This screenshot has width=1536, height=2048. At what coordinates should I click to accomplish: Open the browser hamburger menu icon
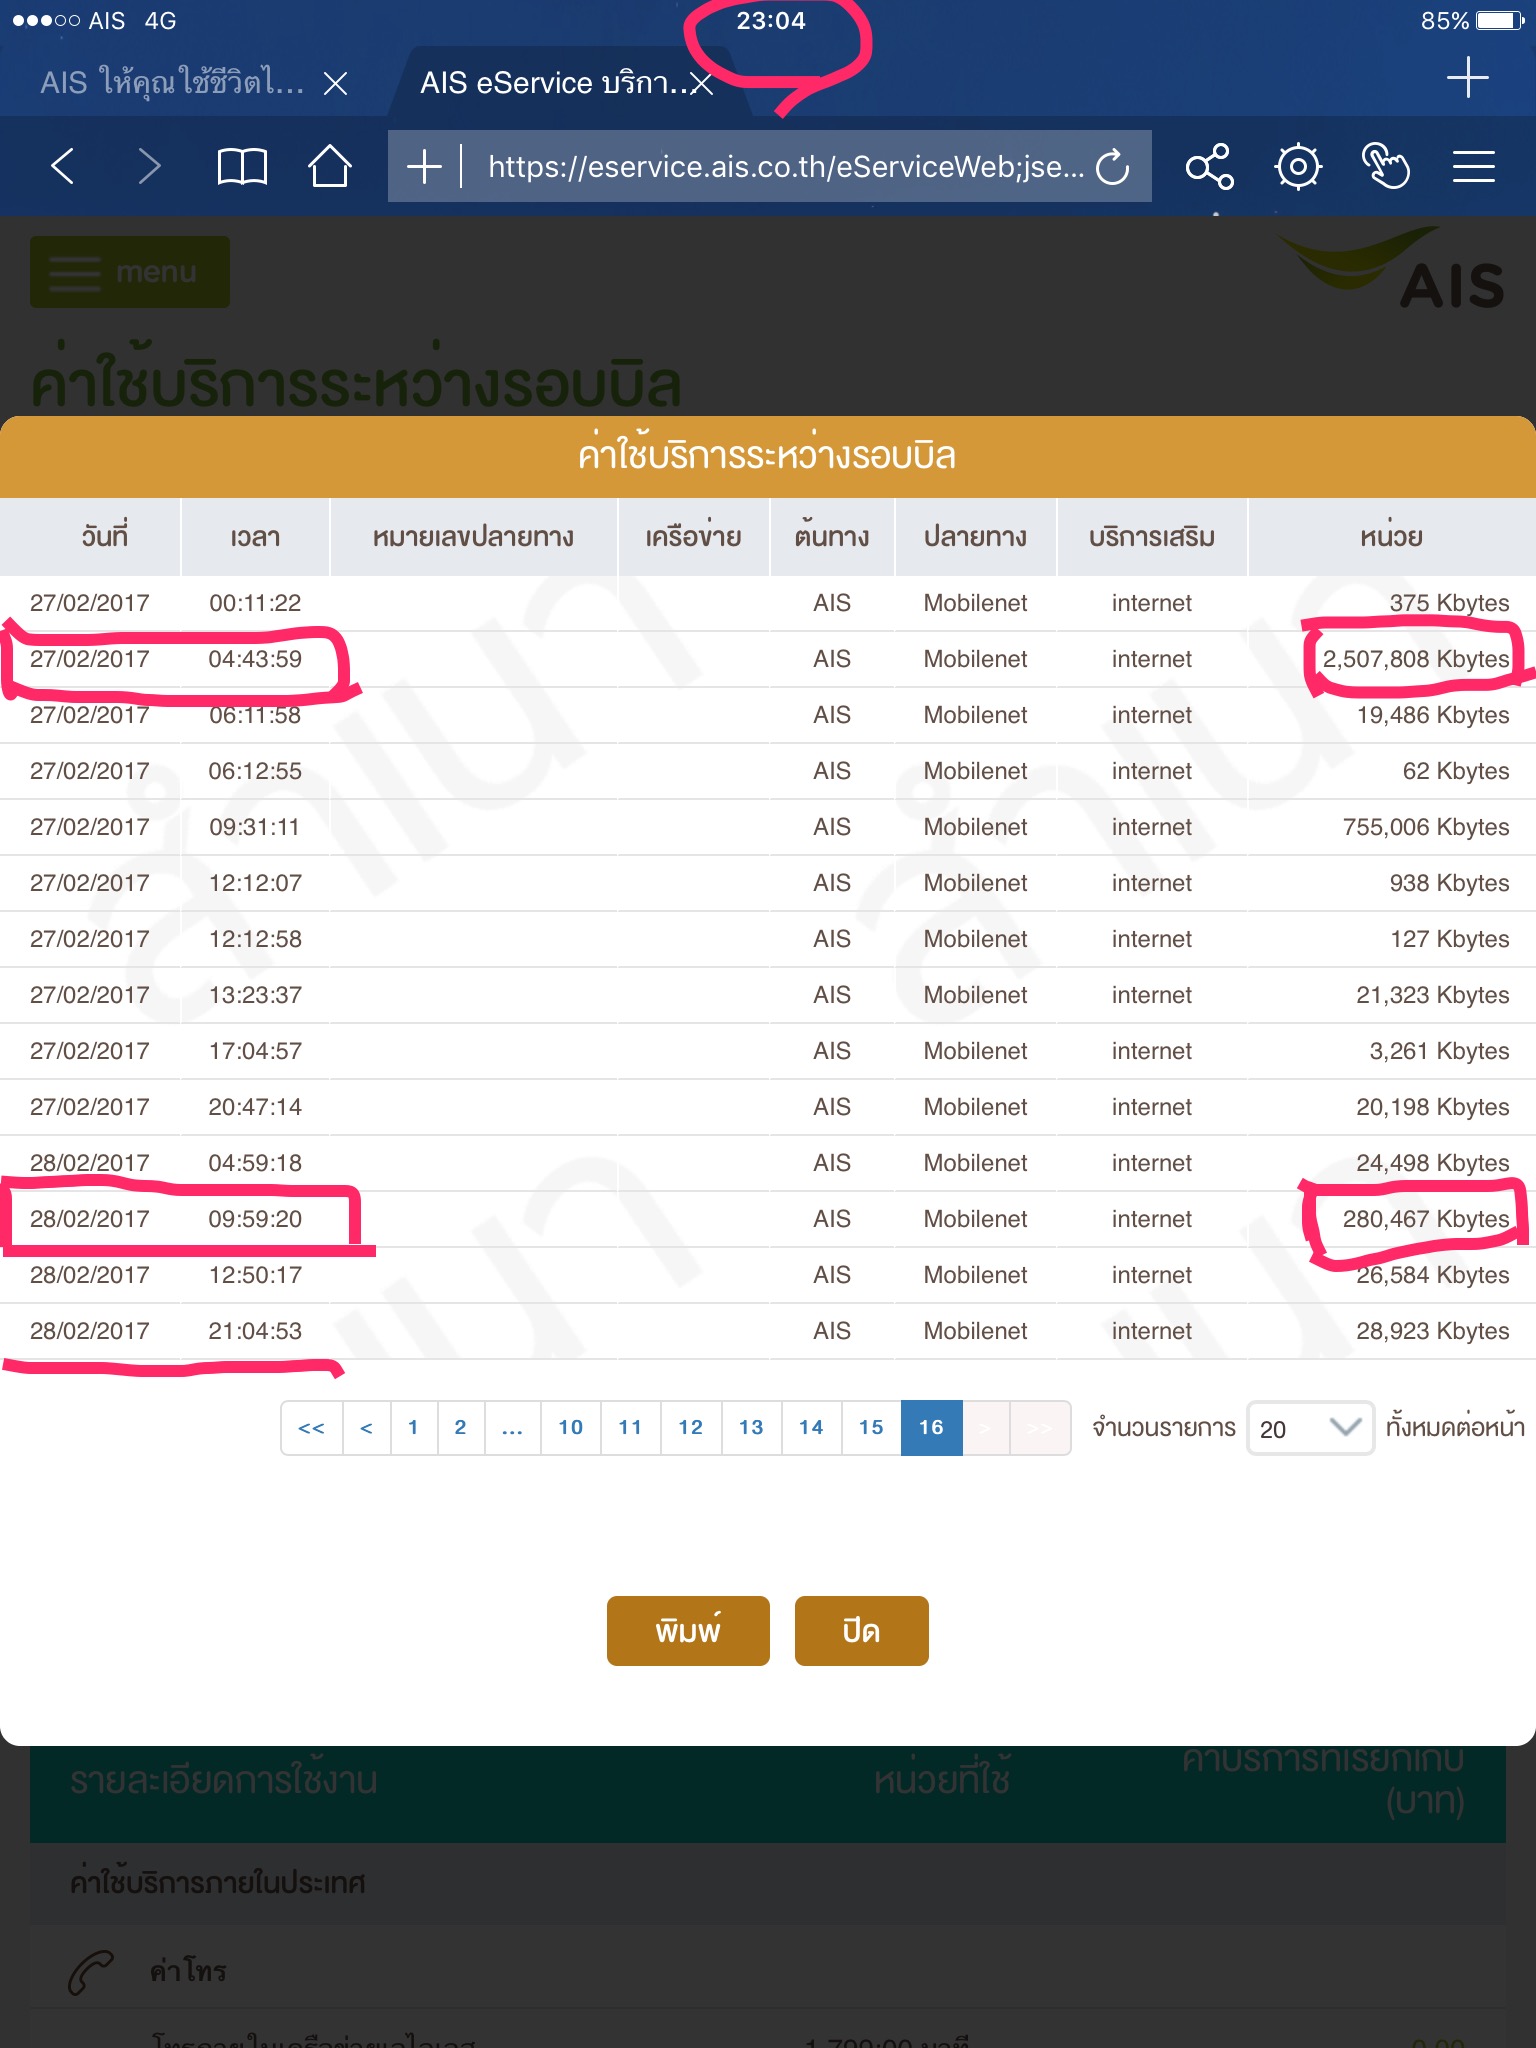(x=1473, y=166)
